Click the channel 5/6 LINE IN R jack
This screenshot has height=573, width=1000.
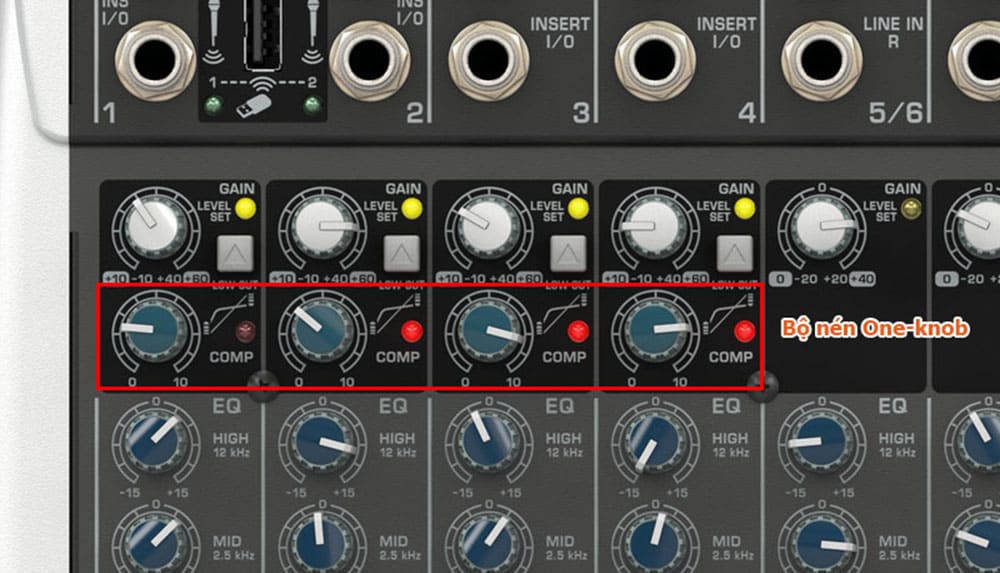coord(821,61)
